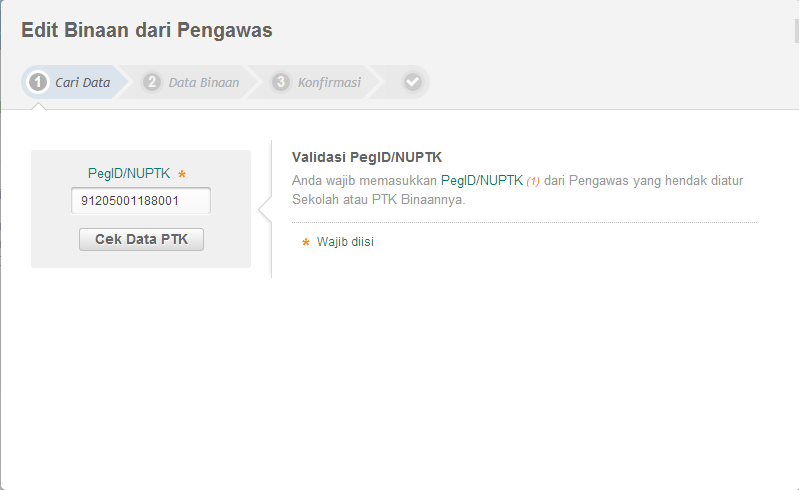Screen dimensions: 799x490
Task: Click the step 1 number circle icon
Action: tap(38, 82)
